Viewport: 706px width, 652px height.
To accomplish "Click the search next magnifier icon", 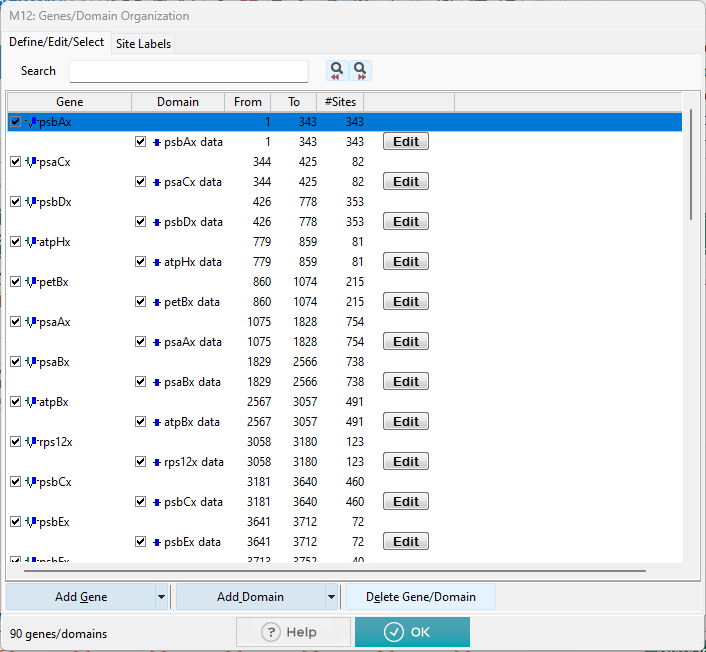I will tap(360, 71).
